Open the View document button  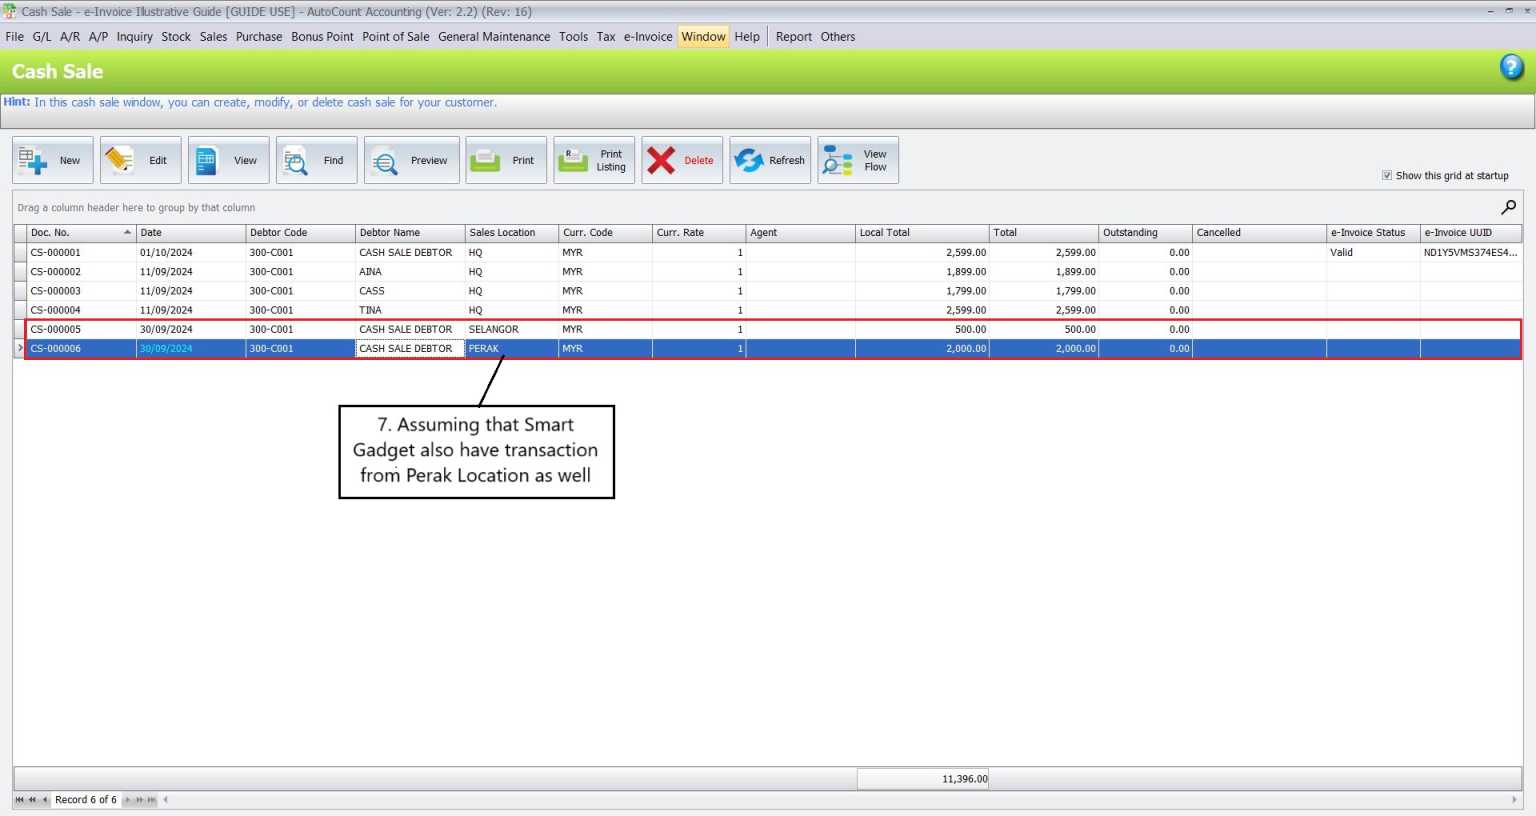229,160
